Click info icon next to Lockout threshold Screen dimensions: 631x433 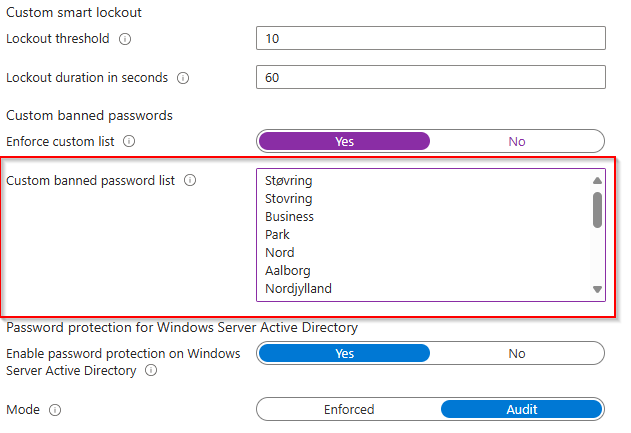coord(125,39)
